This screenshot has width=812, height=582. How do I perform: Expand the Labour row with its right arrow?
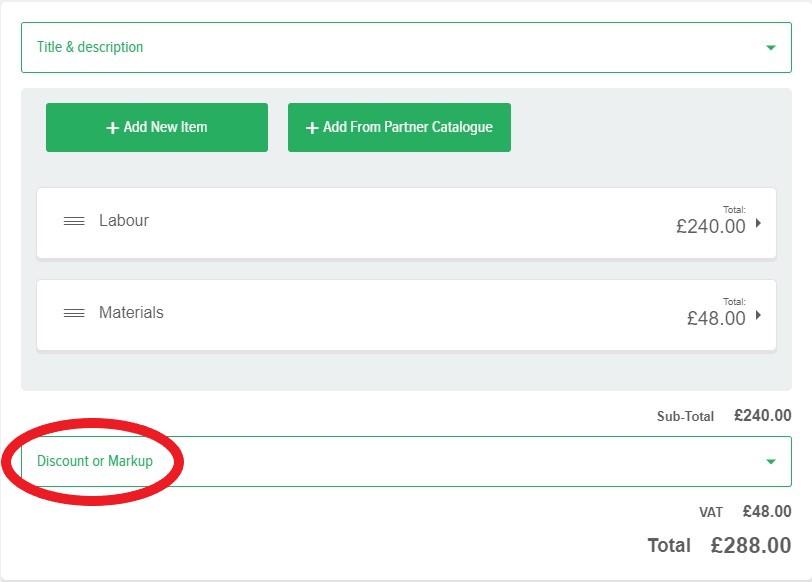pyautogui.click(x=758, y=223)
